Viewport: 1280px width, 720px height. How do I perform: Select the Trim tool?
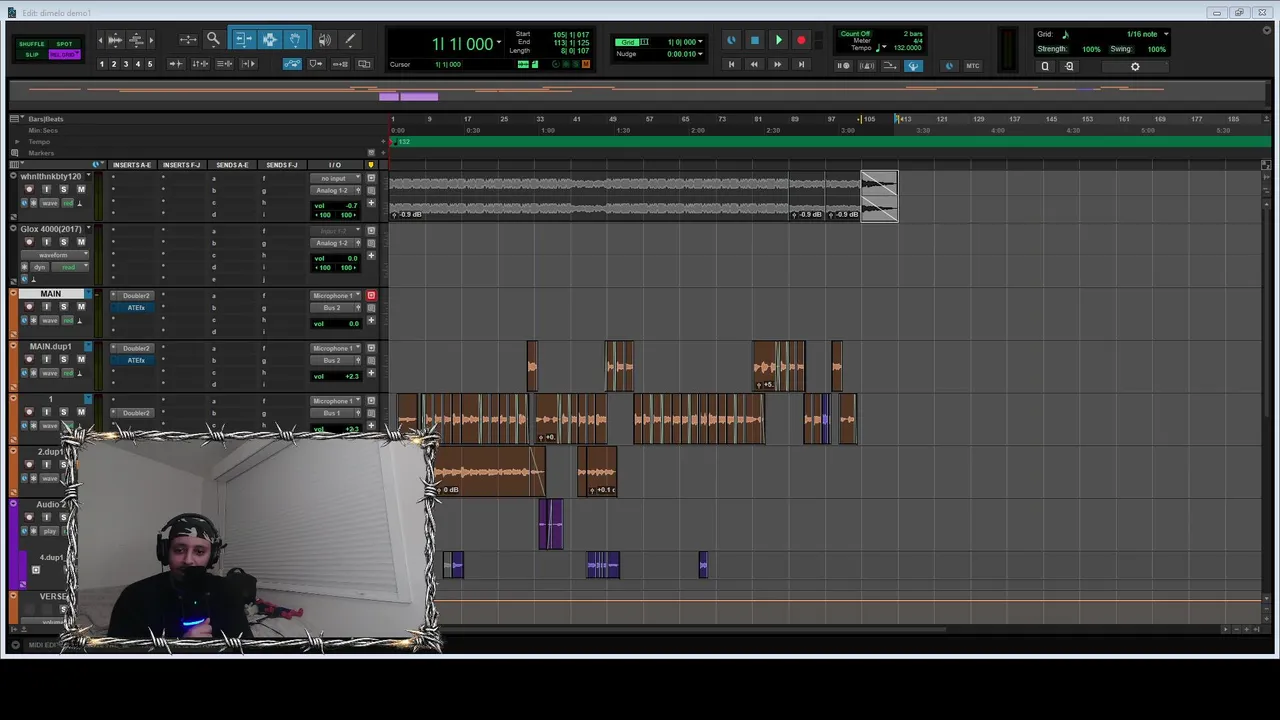click(243, 40)
